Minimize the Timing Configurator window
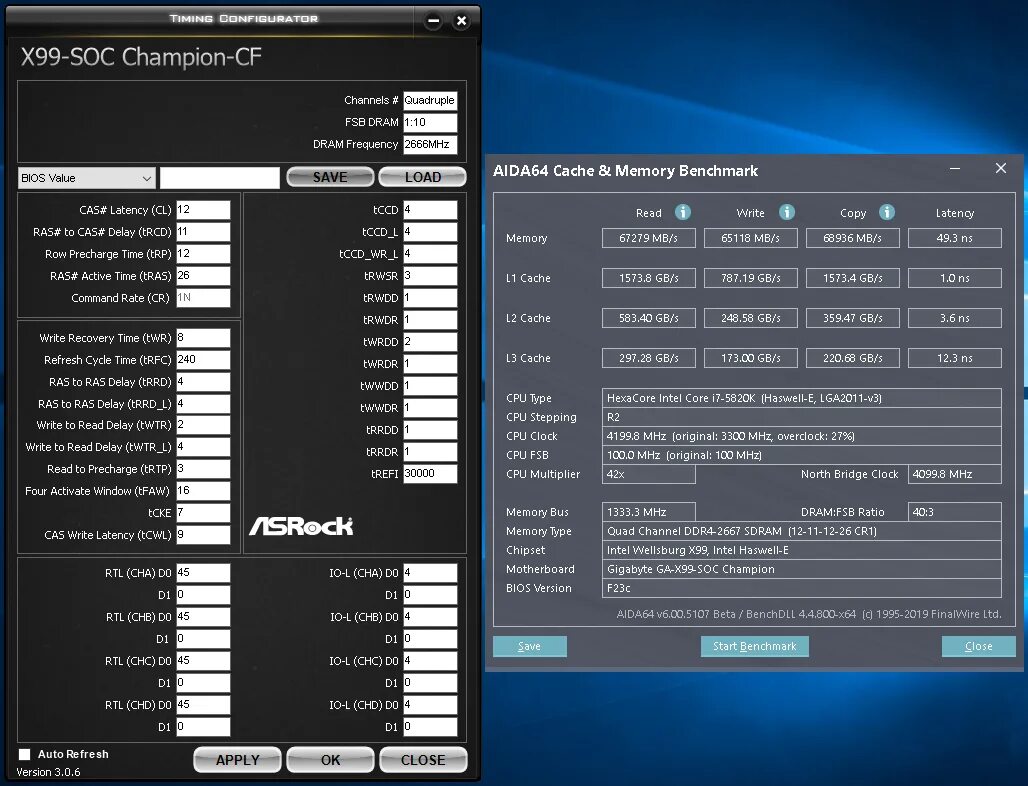 tap(433, 21)
